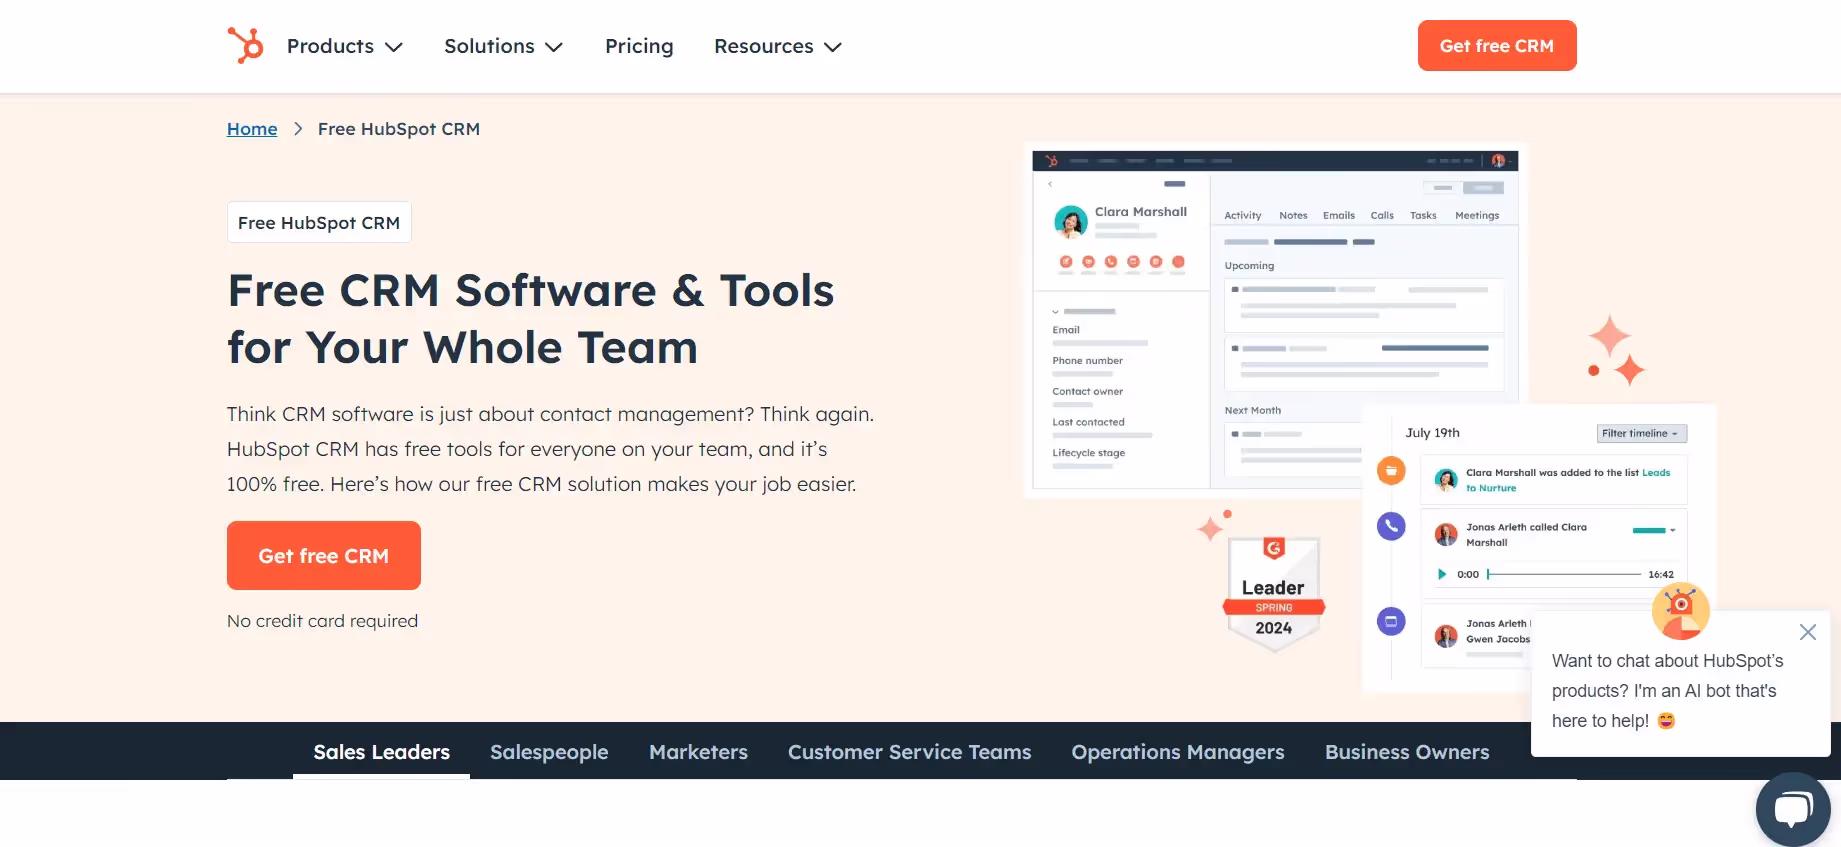The height and width of the screenshot is (847, 1841).
Task: Click the orange list icon in timeline
Action: click(x=1391, y=470)
